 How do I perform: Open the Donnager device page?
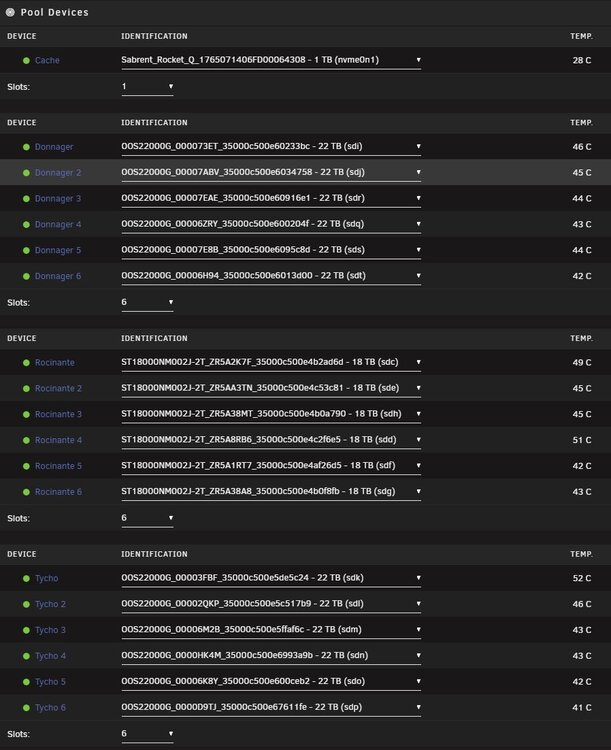coord(54,147)
